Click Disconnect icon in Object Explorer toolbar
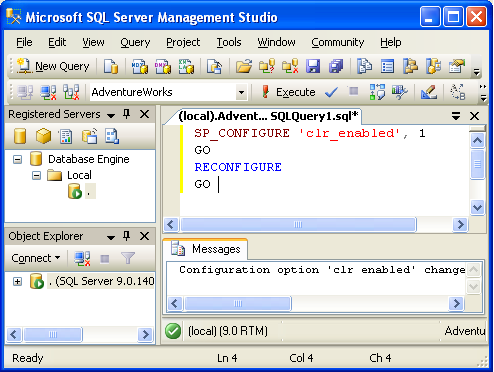The height and width of the screenshot is (372, 494). pos(82,259)
